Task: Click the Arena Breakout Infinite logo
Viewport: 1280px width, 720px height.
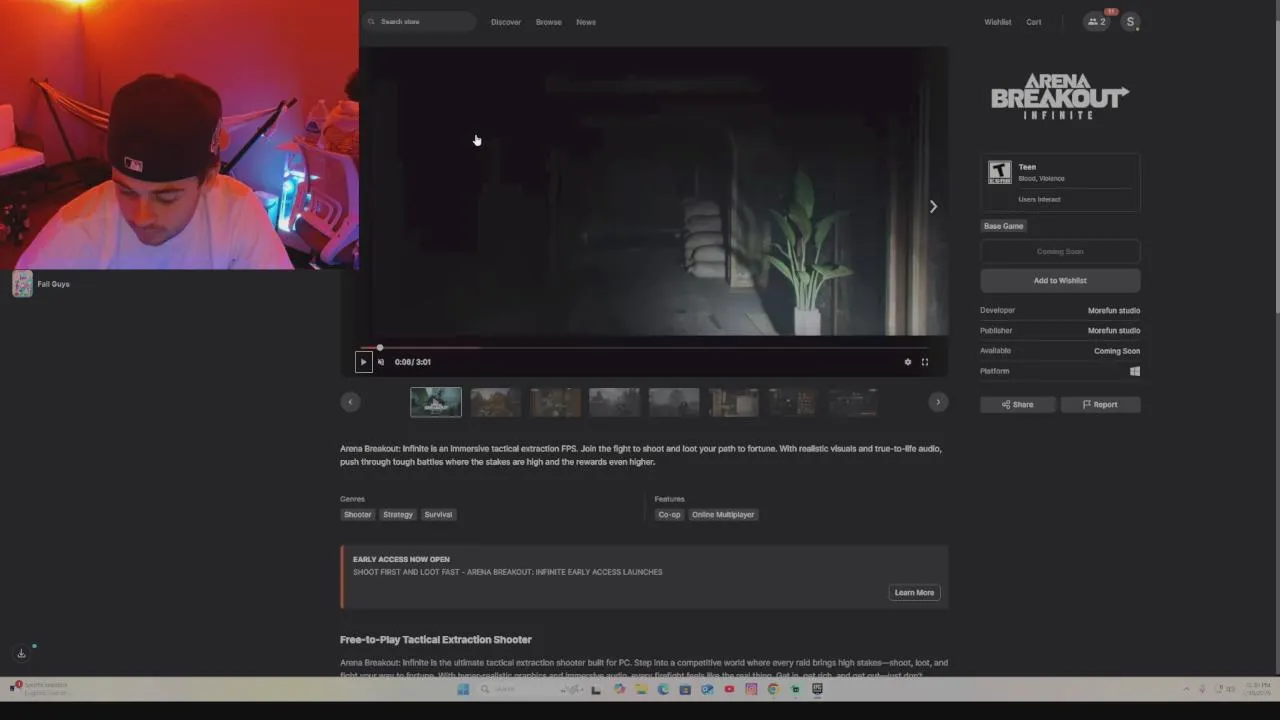Action: pos(1060,96)
